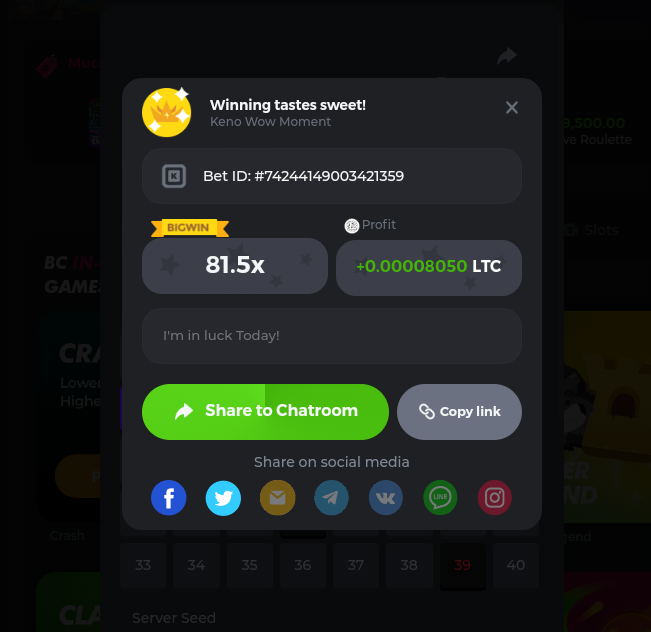
Task: Share win on VK
Action: [386, 497]
